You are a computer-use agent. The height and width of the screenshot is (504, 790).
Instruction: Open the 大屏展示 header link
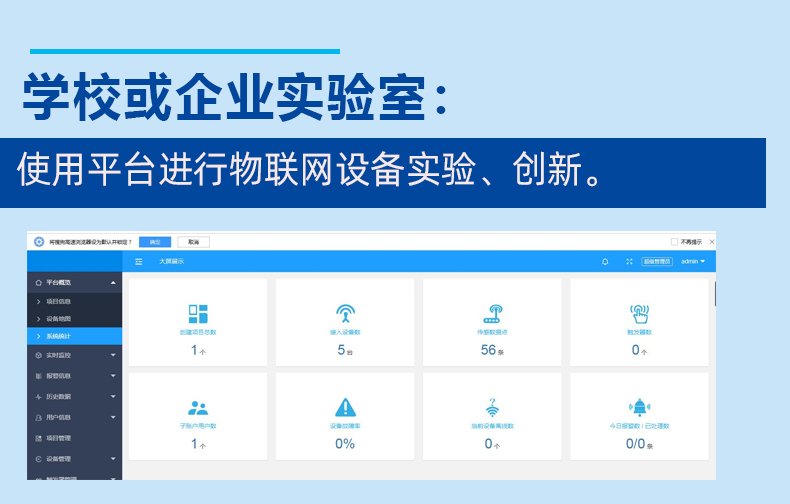(x=171, y=262)
